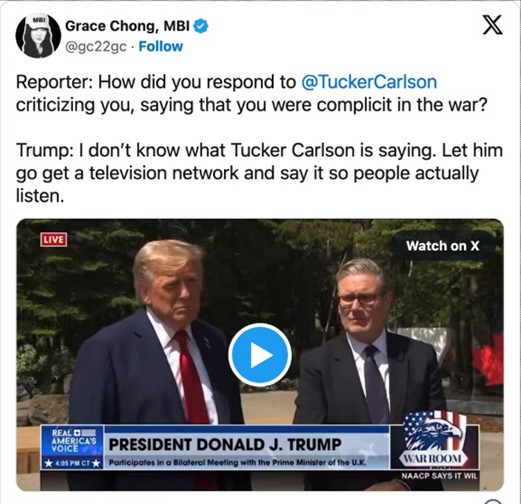This screenshot has height=504, width=521.
Task: Click the @gc22gc handle
Action: (96, 47)
